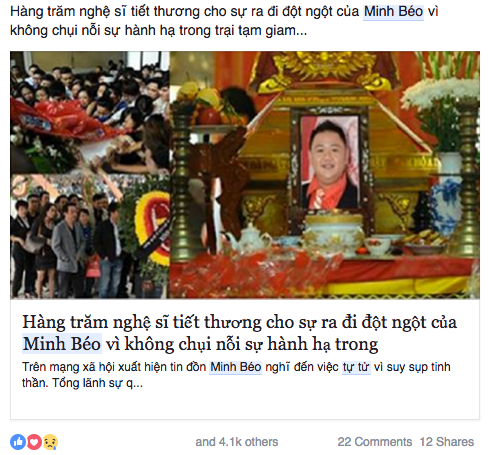Click Minh Béo highlighted in article headline
This screenshot has height=455, width=491.
62,344
